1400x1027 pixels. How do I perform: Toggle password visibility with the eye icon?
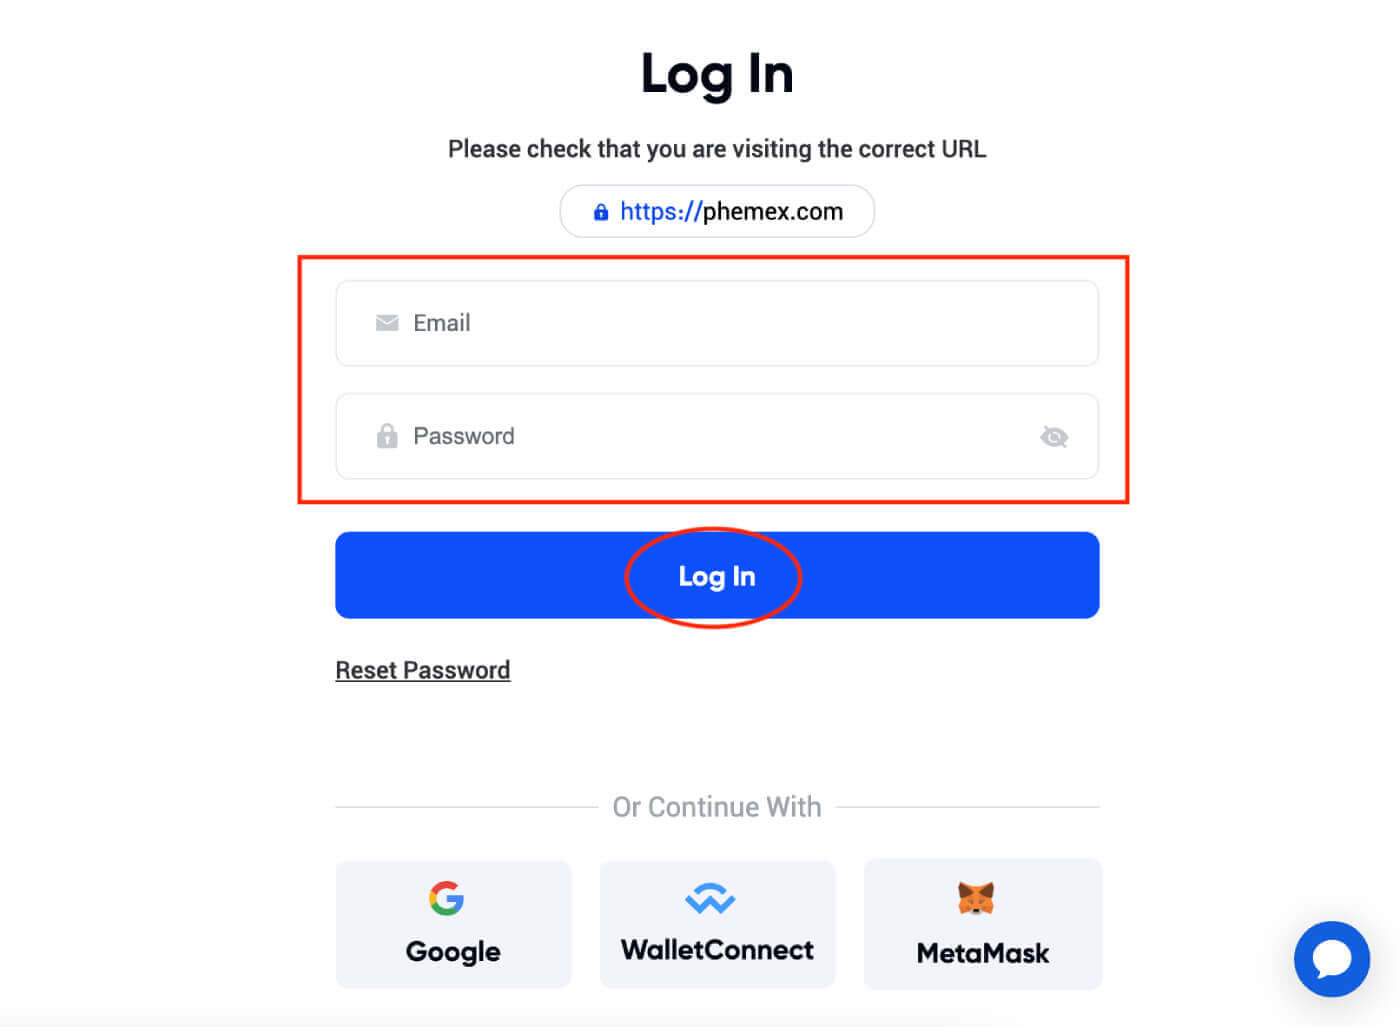tap(1054, 436)
